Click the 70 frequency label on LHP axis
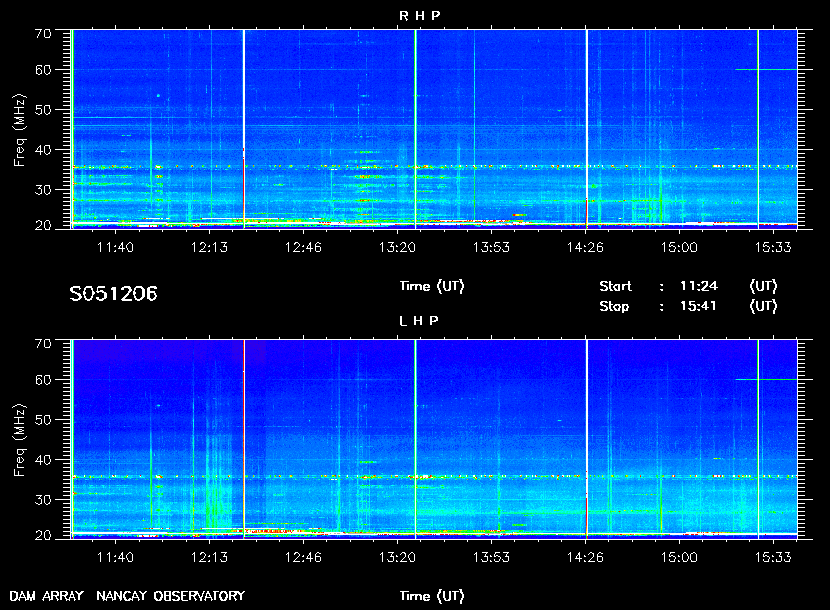Screen dimensions: 830x610 click(43, 344)
